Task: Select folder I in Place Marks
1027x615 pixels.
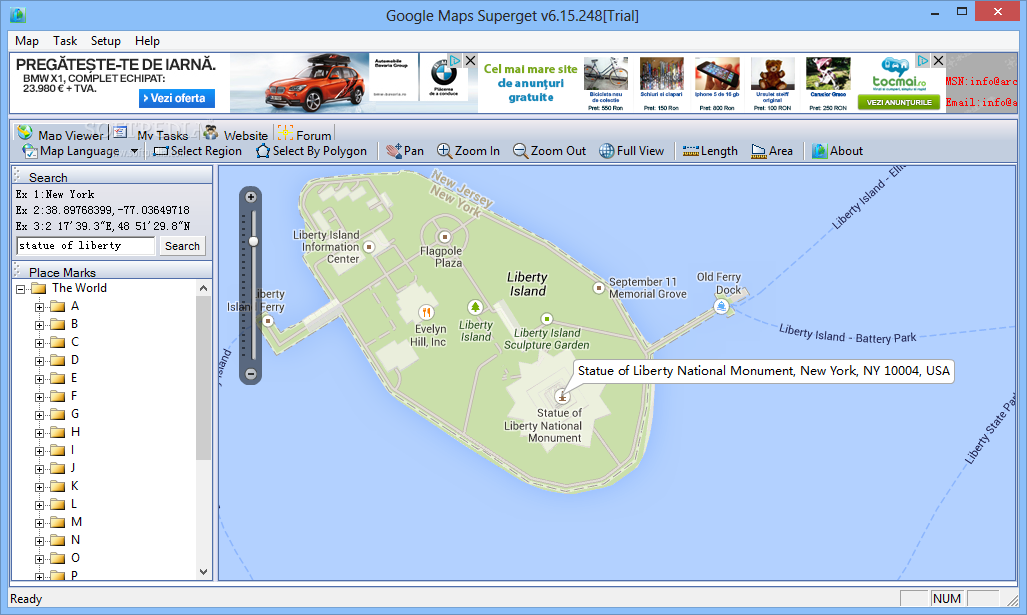Action: click(x=63, y=450)
